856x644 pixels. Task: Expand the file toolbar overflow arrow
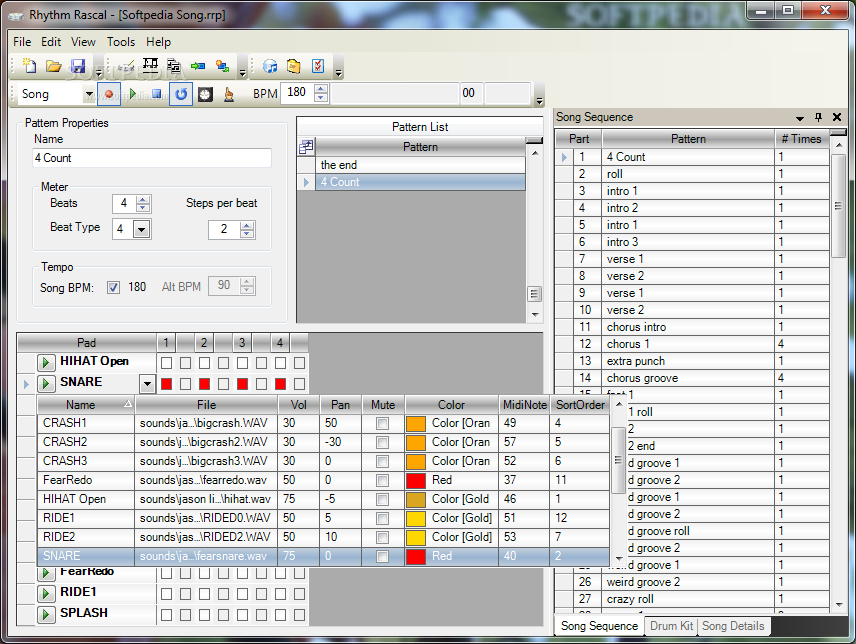(99, 71)
